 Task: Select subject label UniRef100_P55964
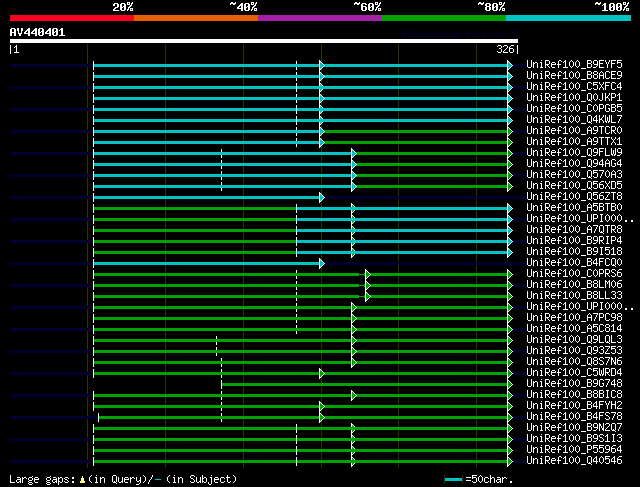pos(574,450)
